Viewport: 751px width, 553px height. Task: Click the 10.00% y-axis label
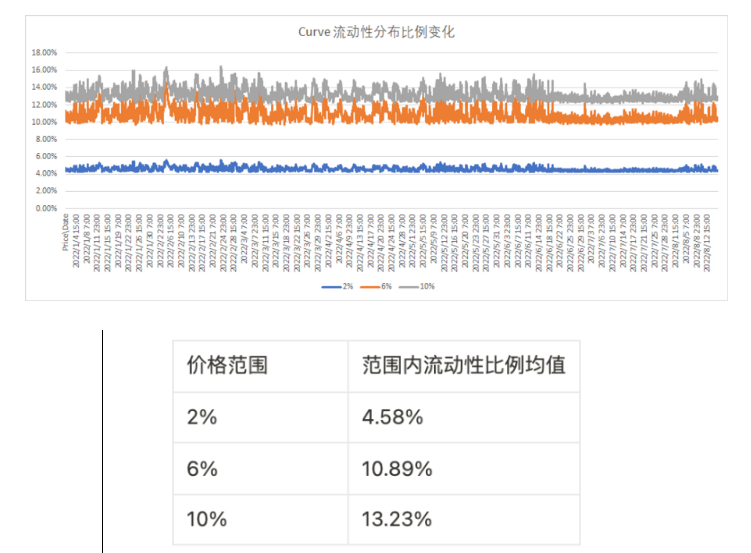click(44, 122)
